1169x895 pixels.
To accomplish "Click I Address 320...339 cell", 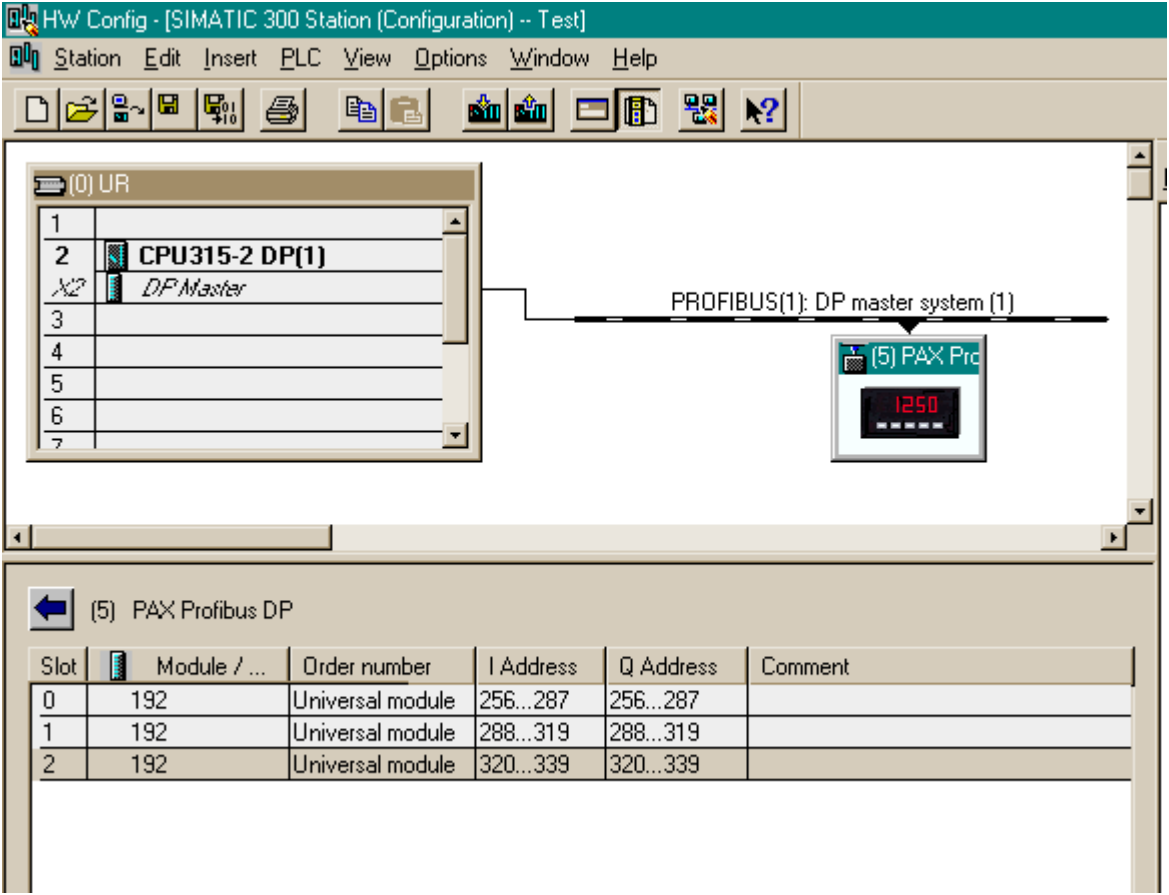I will click(x=540, y=764).
